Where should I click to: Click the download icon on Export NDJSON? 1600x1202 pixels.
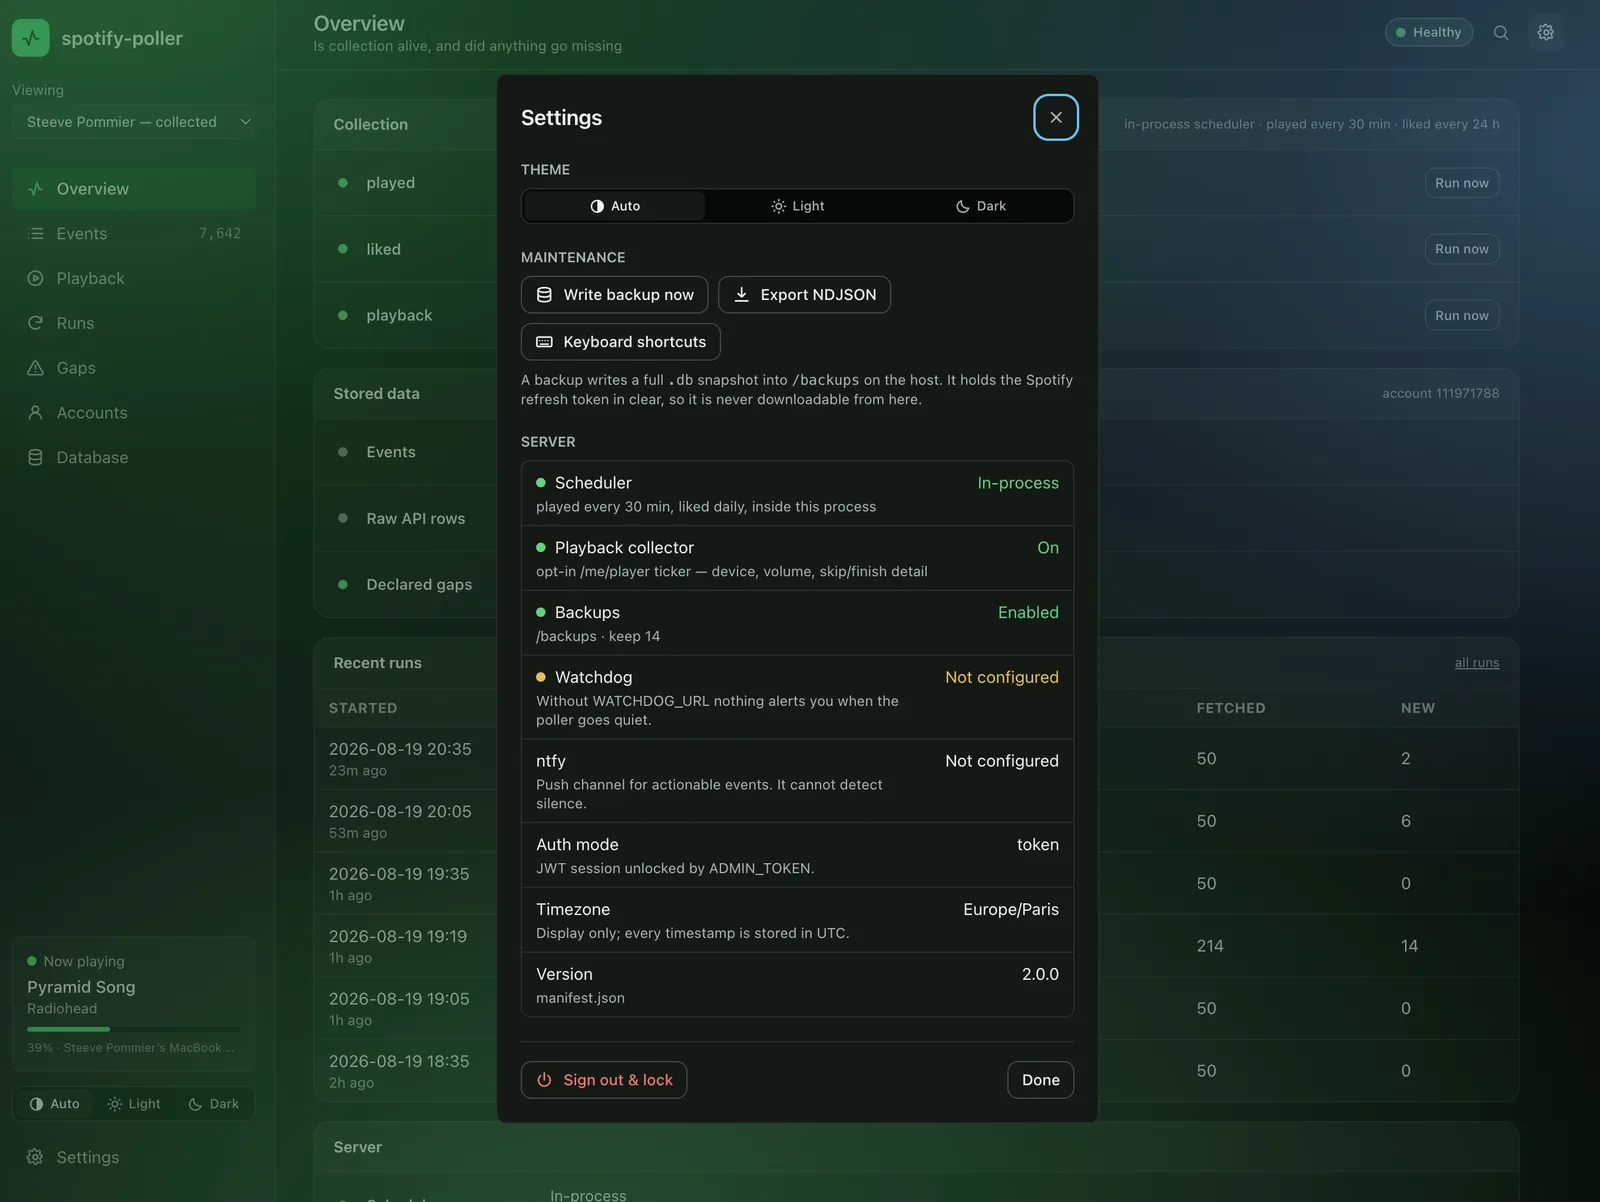coord(742,295)
